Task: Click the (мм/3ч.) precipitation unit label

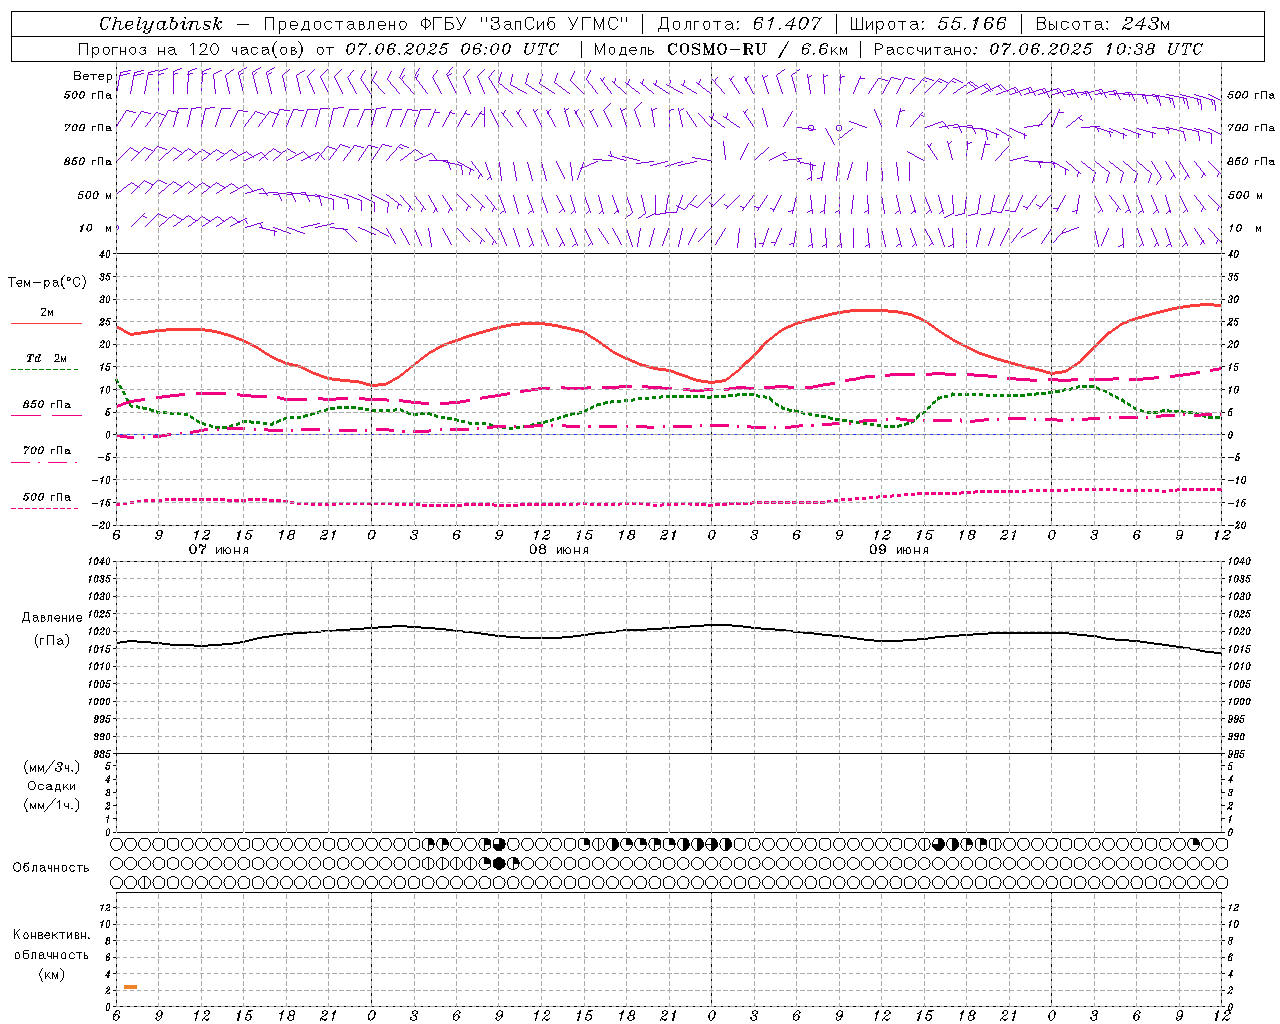Action: pyautogui.click(x=52, y=767)
